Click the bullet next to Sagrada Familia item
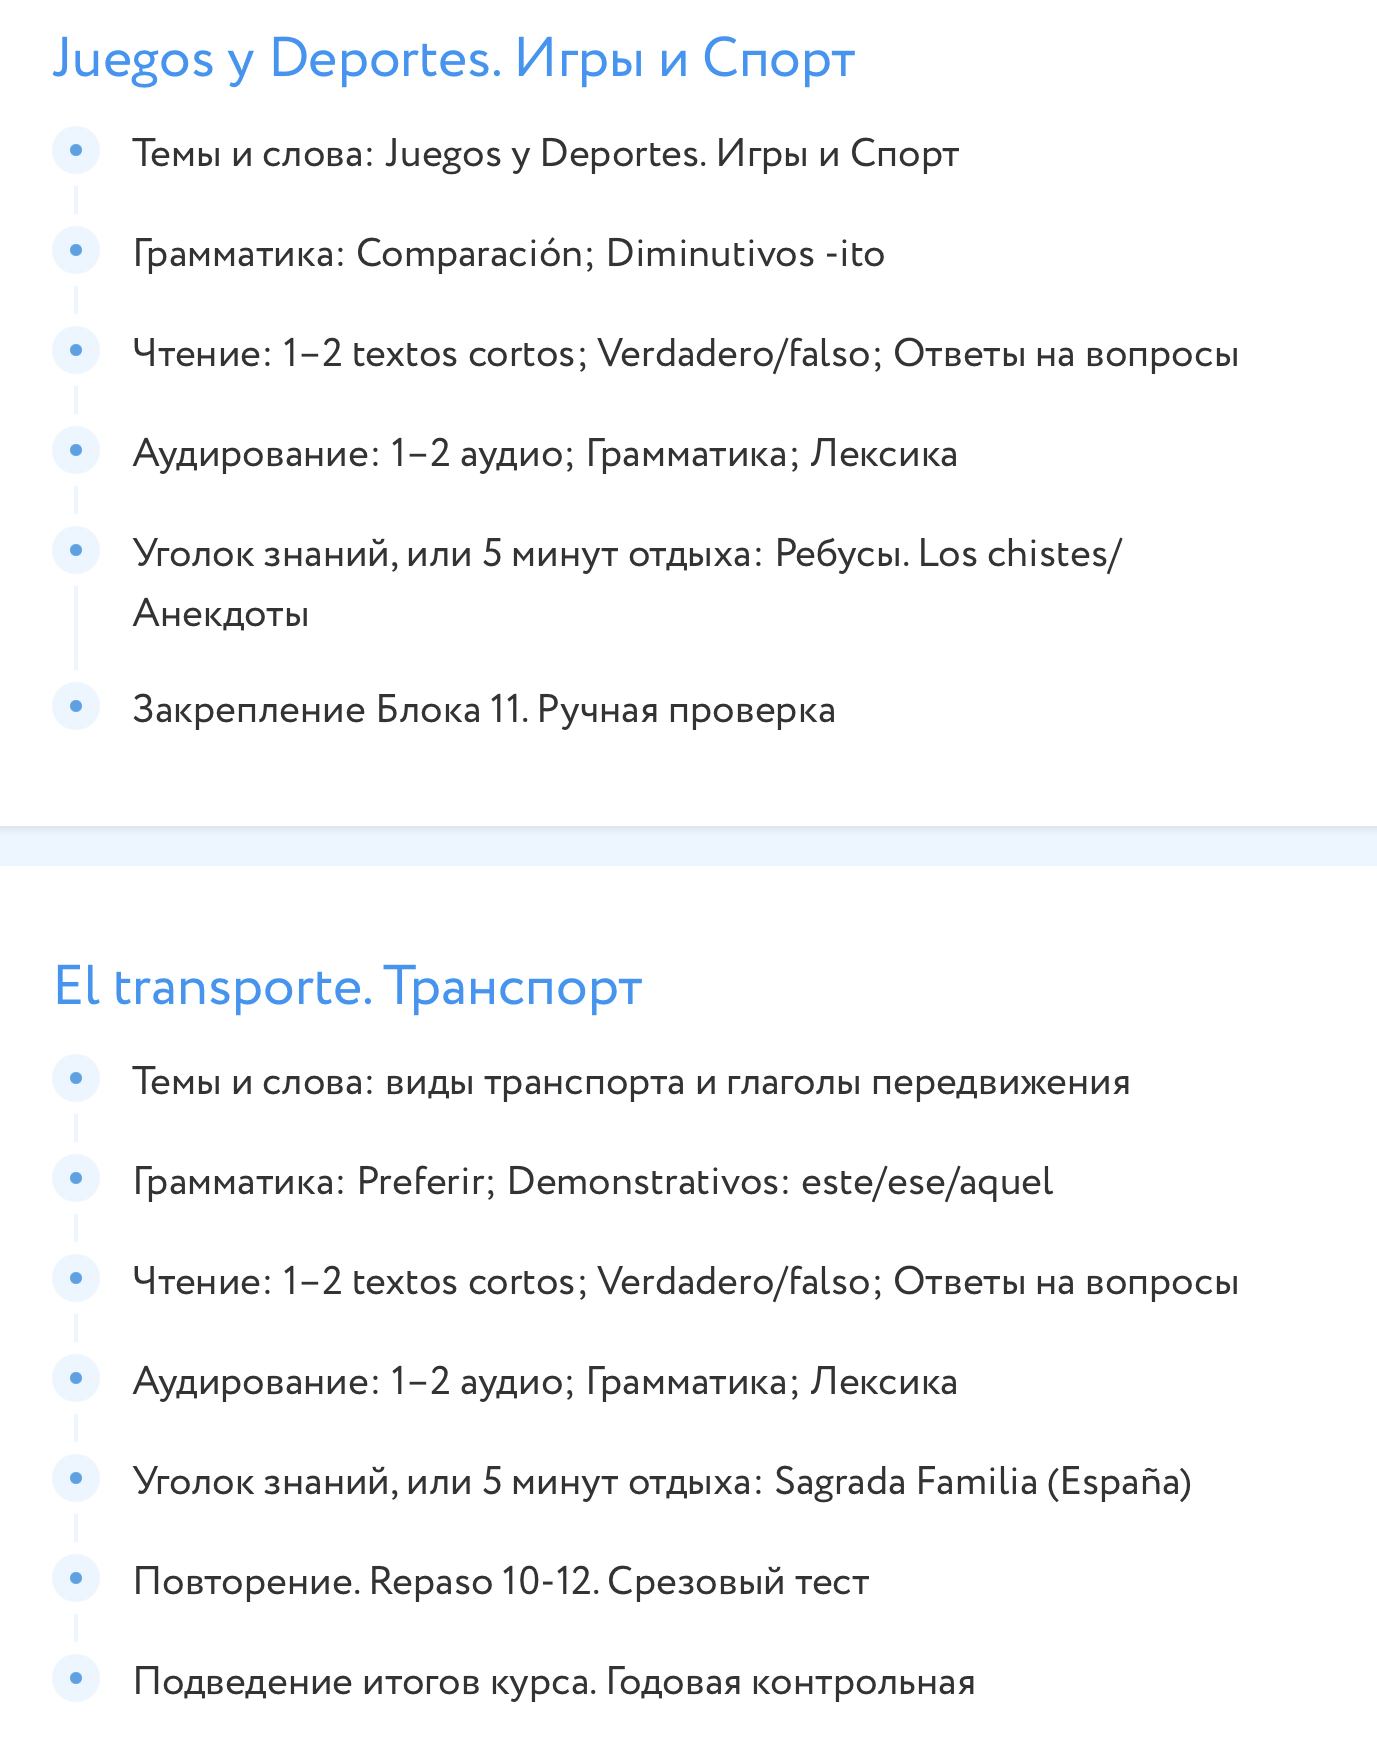The height and width of the screenshot is (1758, 1377). (76, 1478)
